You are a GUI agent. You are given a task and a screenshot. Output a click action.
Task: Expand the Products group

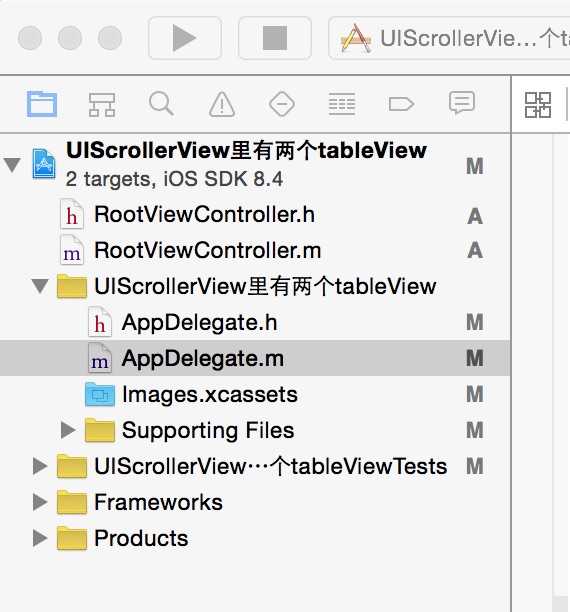[x=40, y=538]
